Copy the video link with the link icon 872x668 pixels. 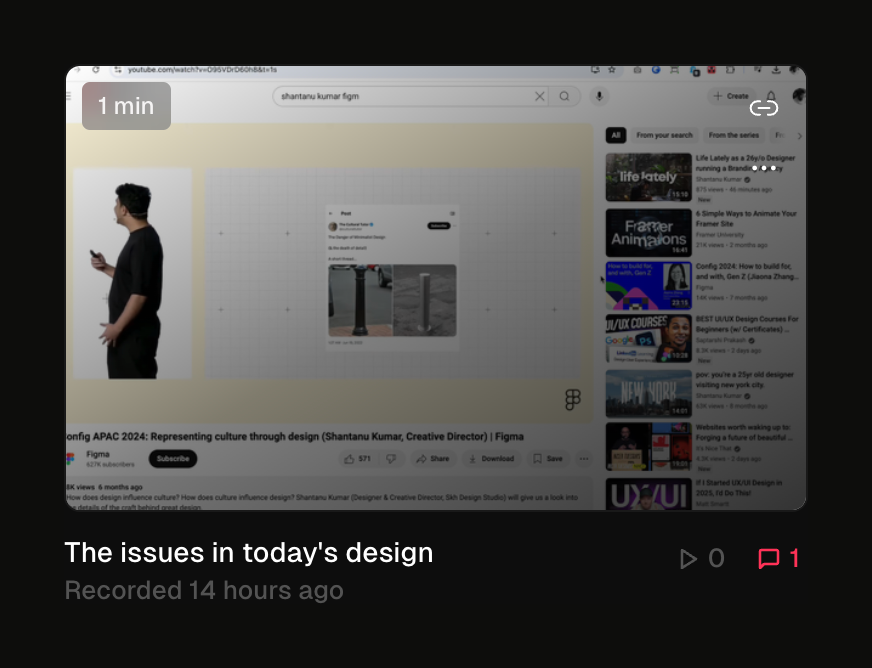pyautogui.click(x=764, y=108)
